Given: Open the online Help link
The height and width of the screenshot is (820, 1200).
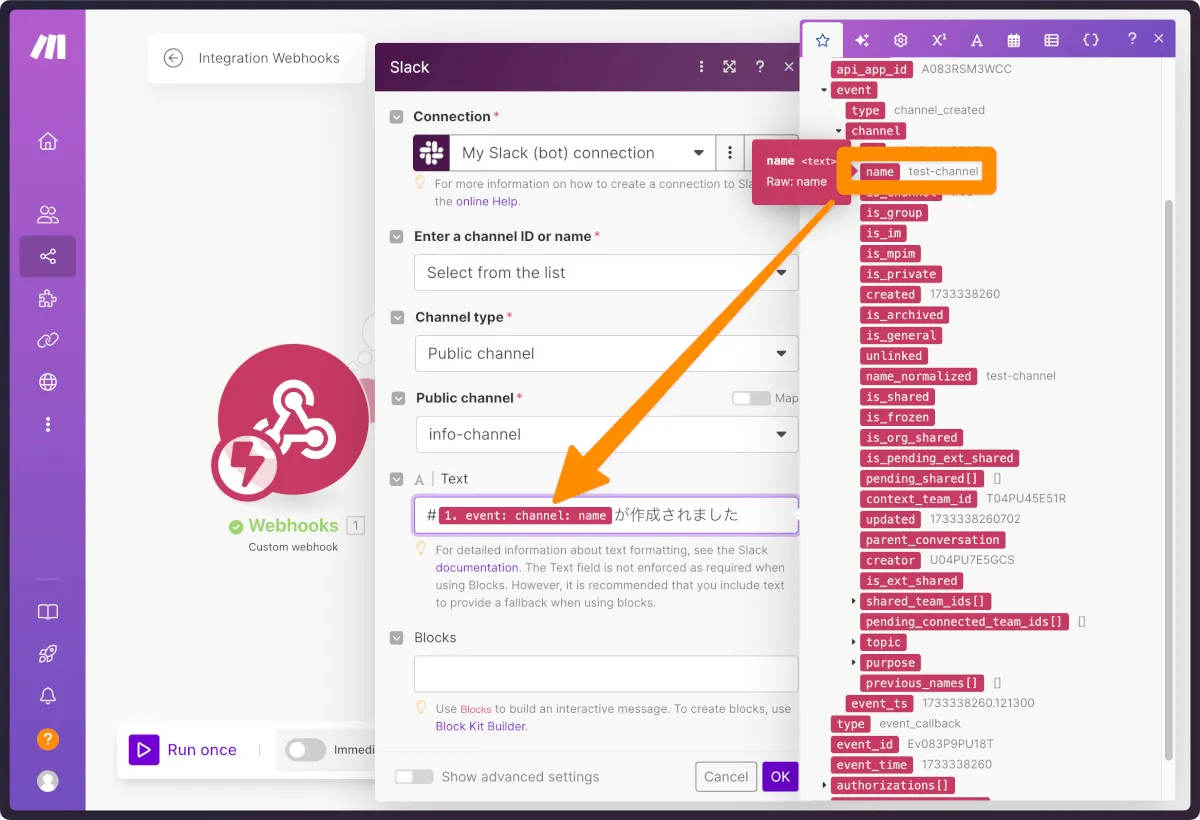Looking at the screenshot, I should 488,201.
